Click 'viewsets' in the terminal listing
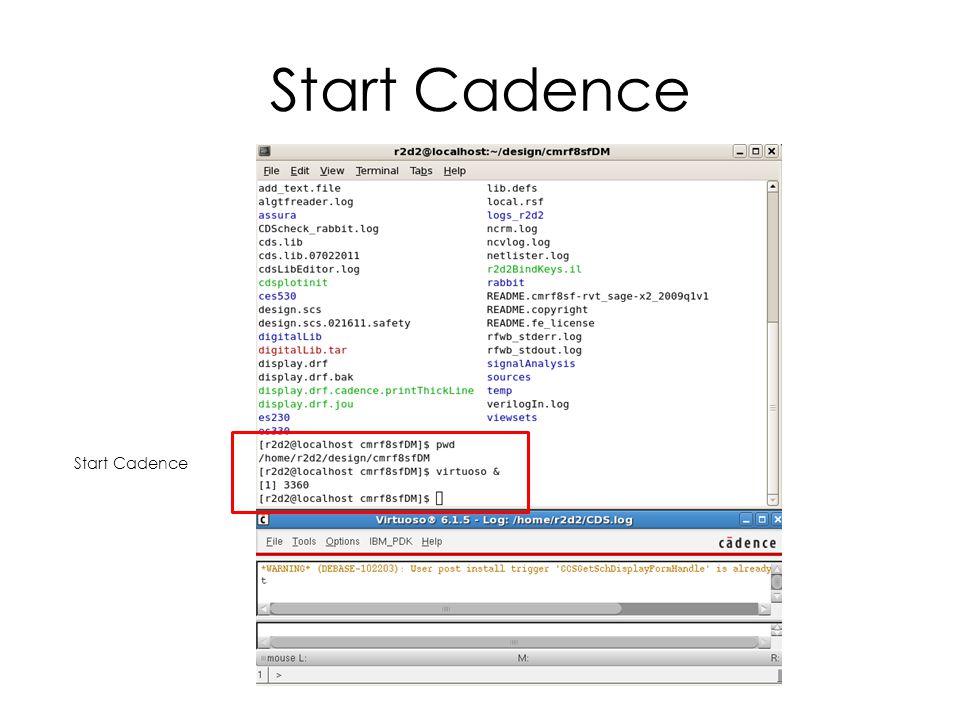 (x=512, y=418)
